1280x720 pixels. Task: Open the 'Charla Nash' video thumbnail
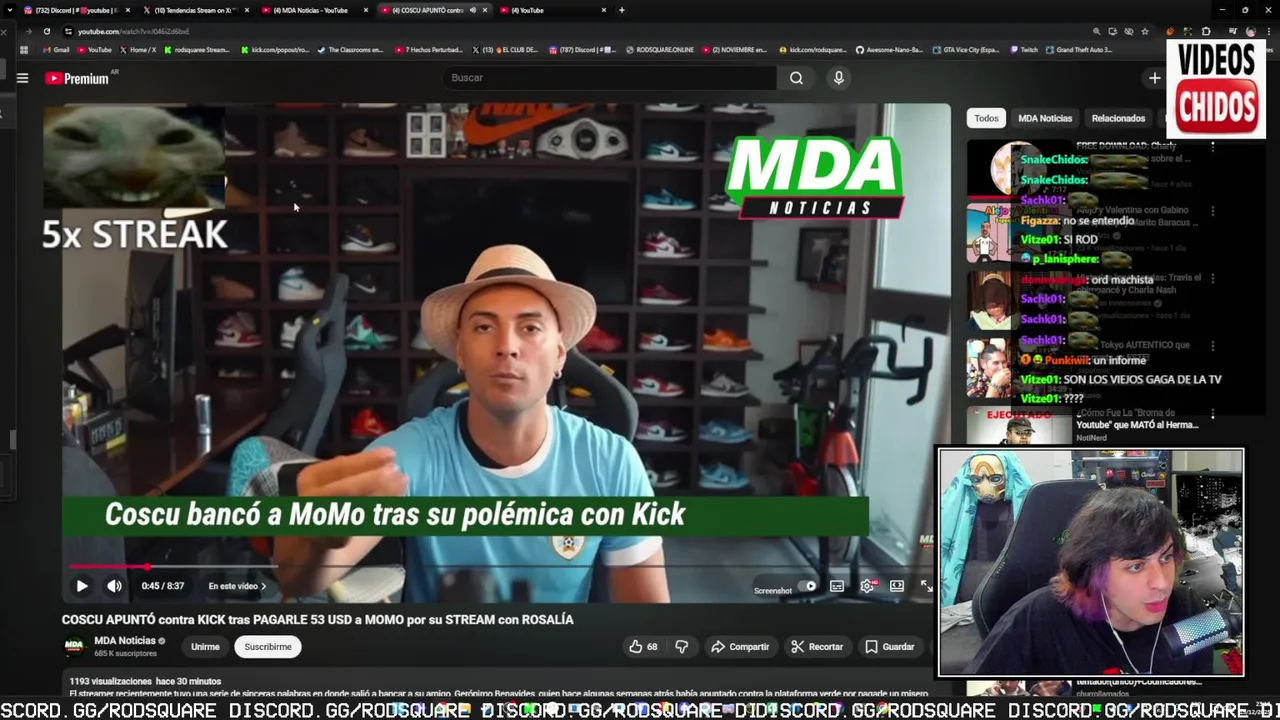[x=1017, y=300]
